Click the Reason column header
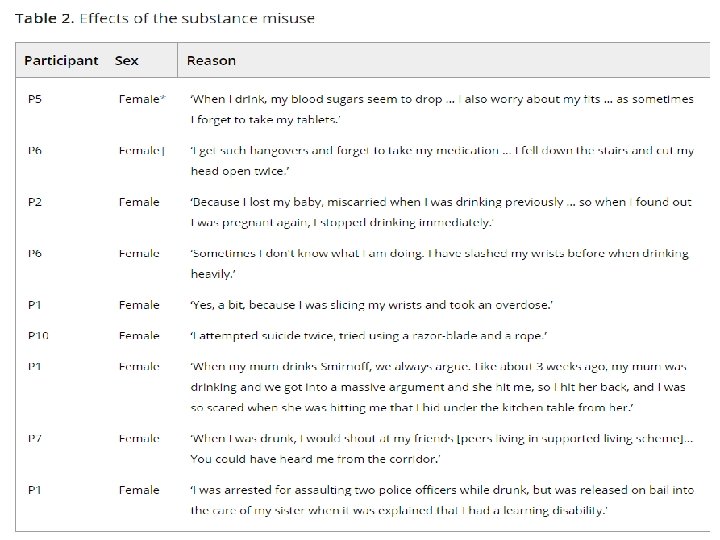This screenshot has width=720, height=540. (211, 61)
